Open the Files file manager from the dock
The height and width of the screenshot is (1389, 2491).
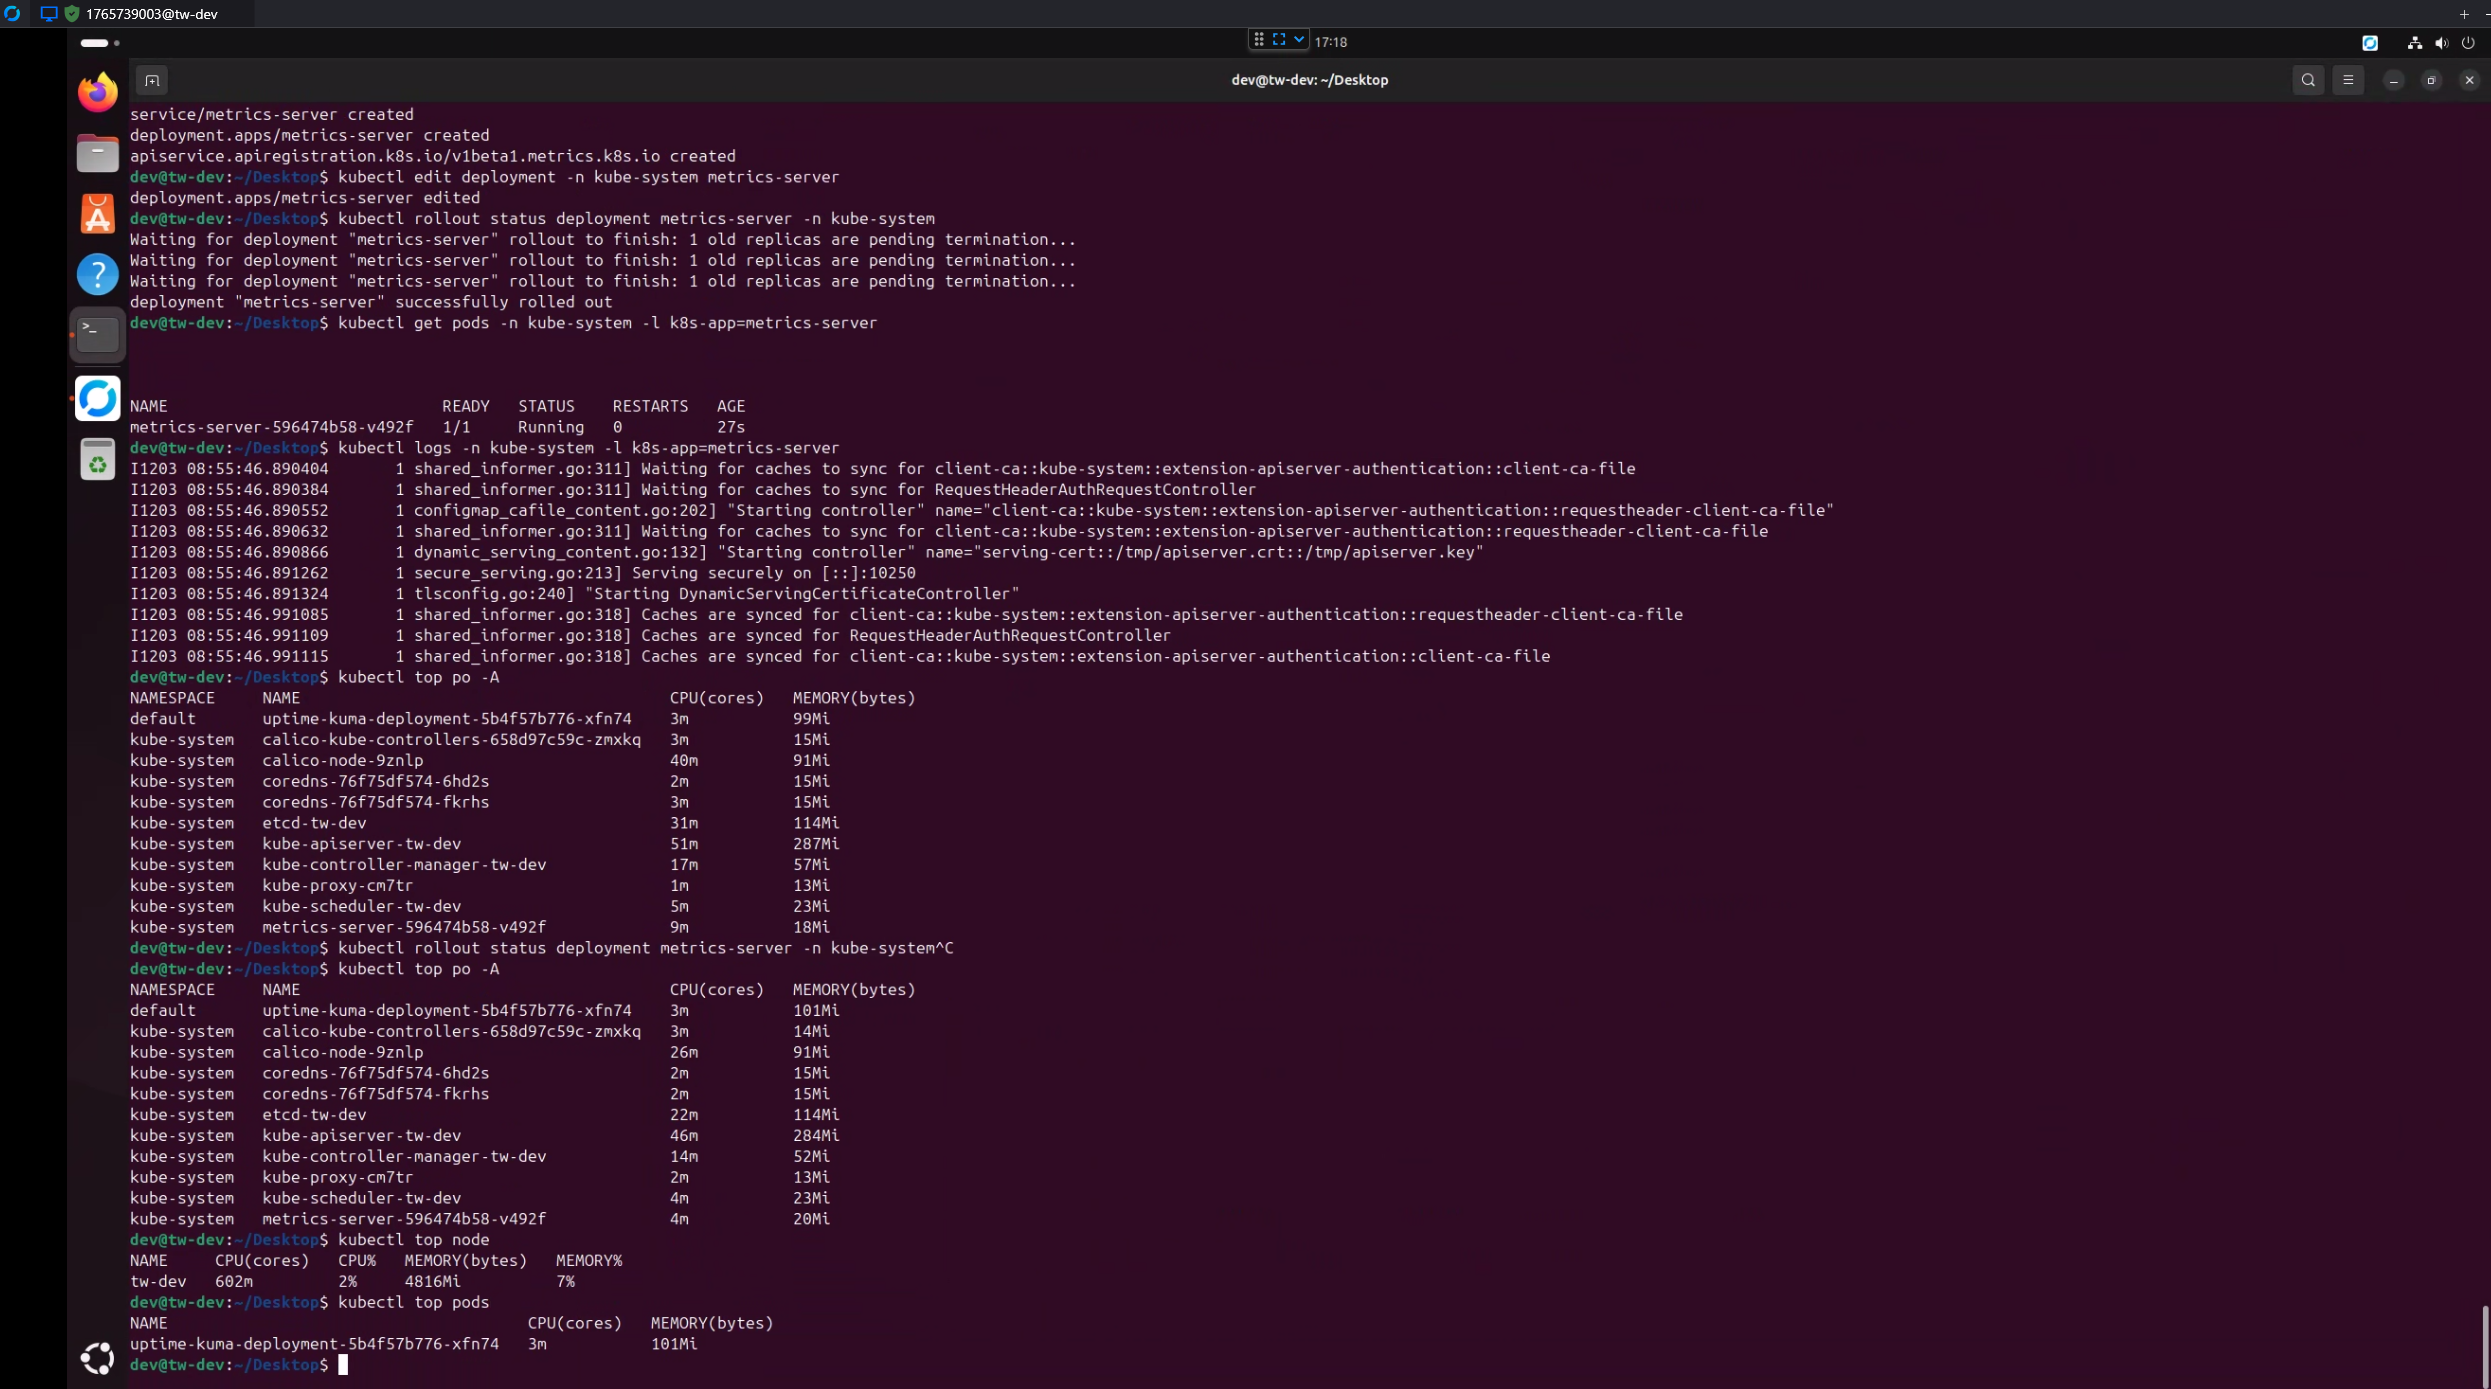97,153
